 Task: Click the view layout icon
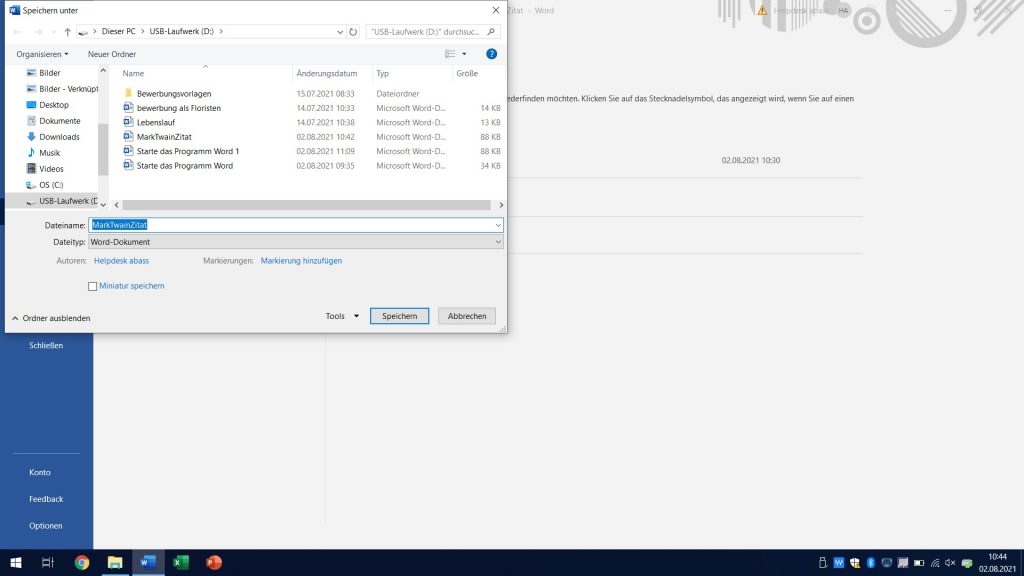coord(451,54)
